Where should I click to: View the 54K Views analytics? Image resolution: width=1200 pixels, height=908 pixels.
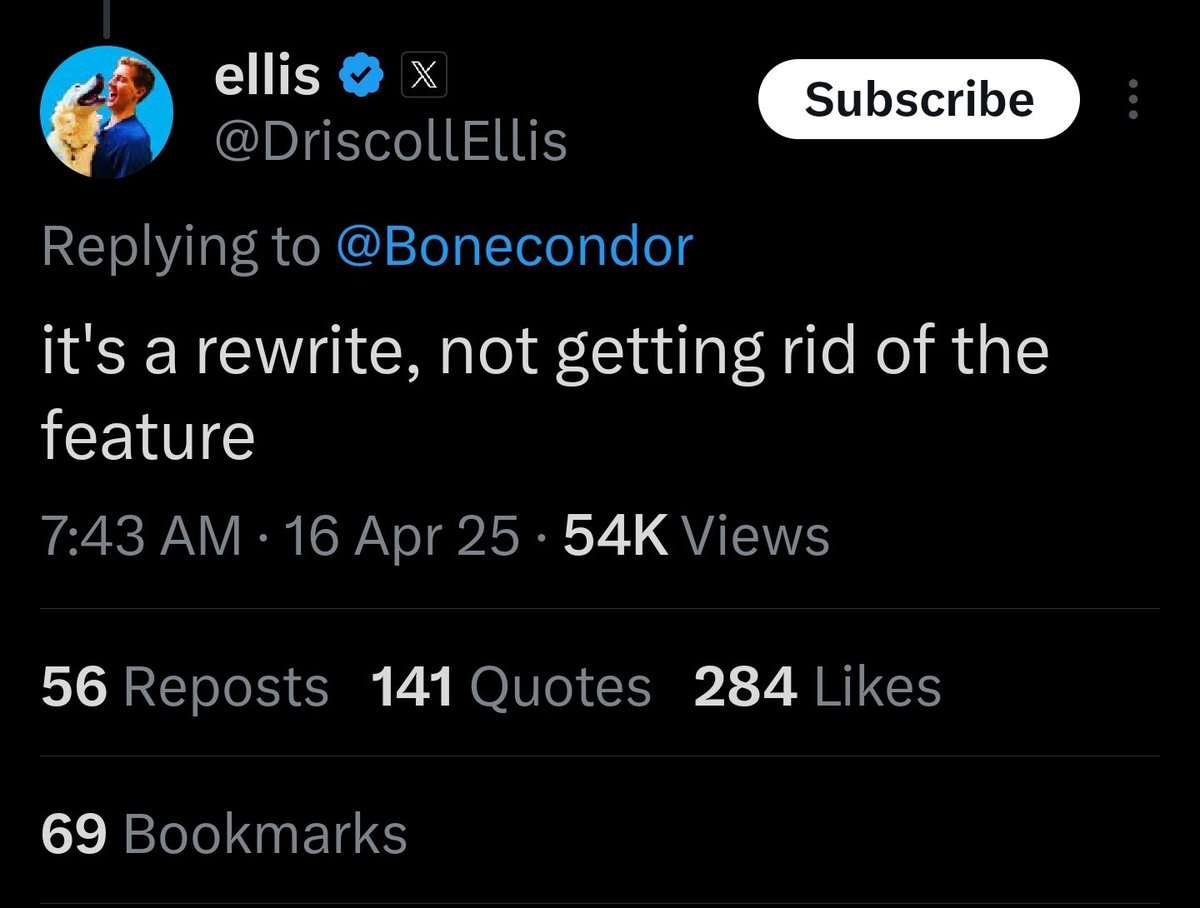(696, 537)
